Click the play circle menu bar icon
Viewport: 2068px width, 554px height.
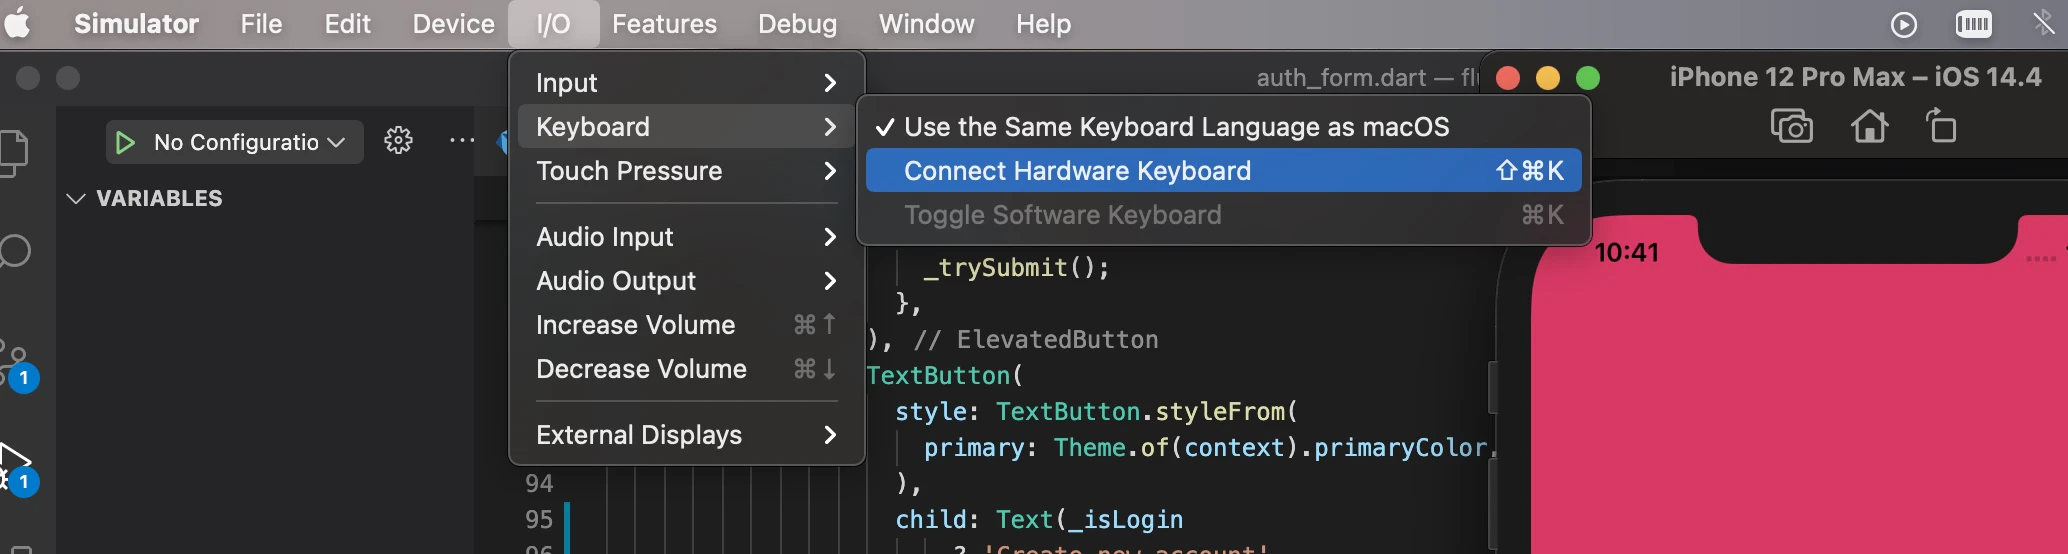point(1904,24)
